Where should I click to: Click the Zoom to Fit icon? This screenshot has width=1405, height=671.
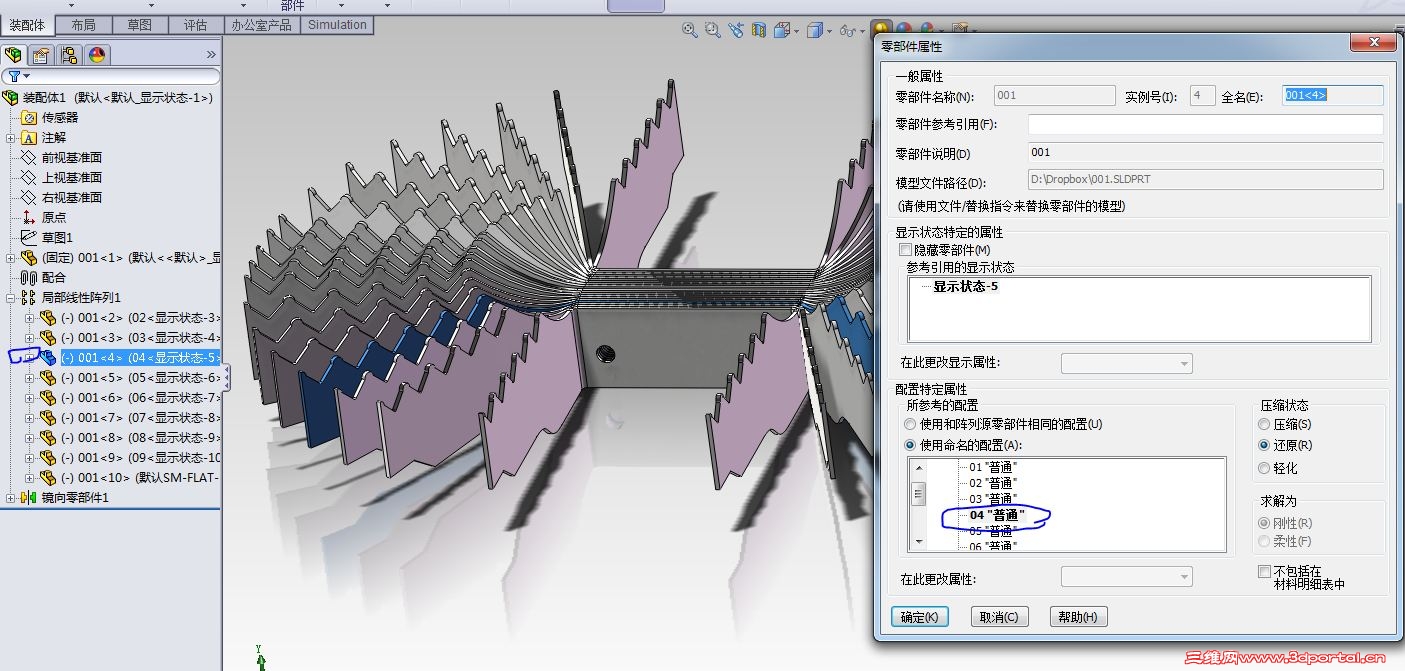[690, 31]
